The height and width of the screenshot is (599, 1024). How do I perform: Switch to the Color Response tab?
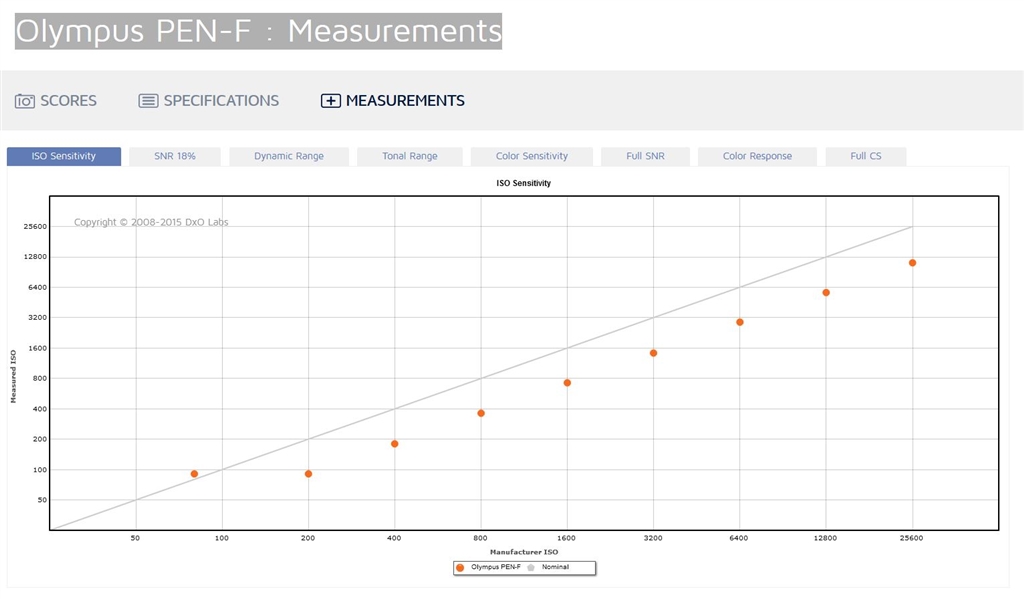758,156
